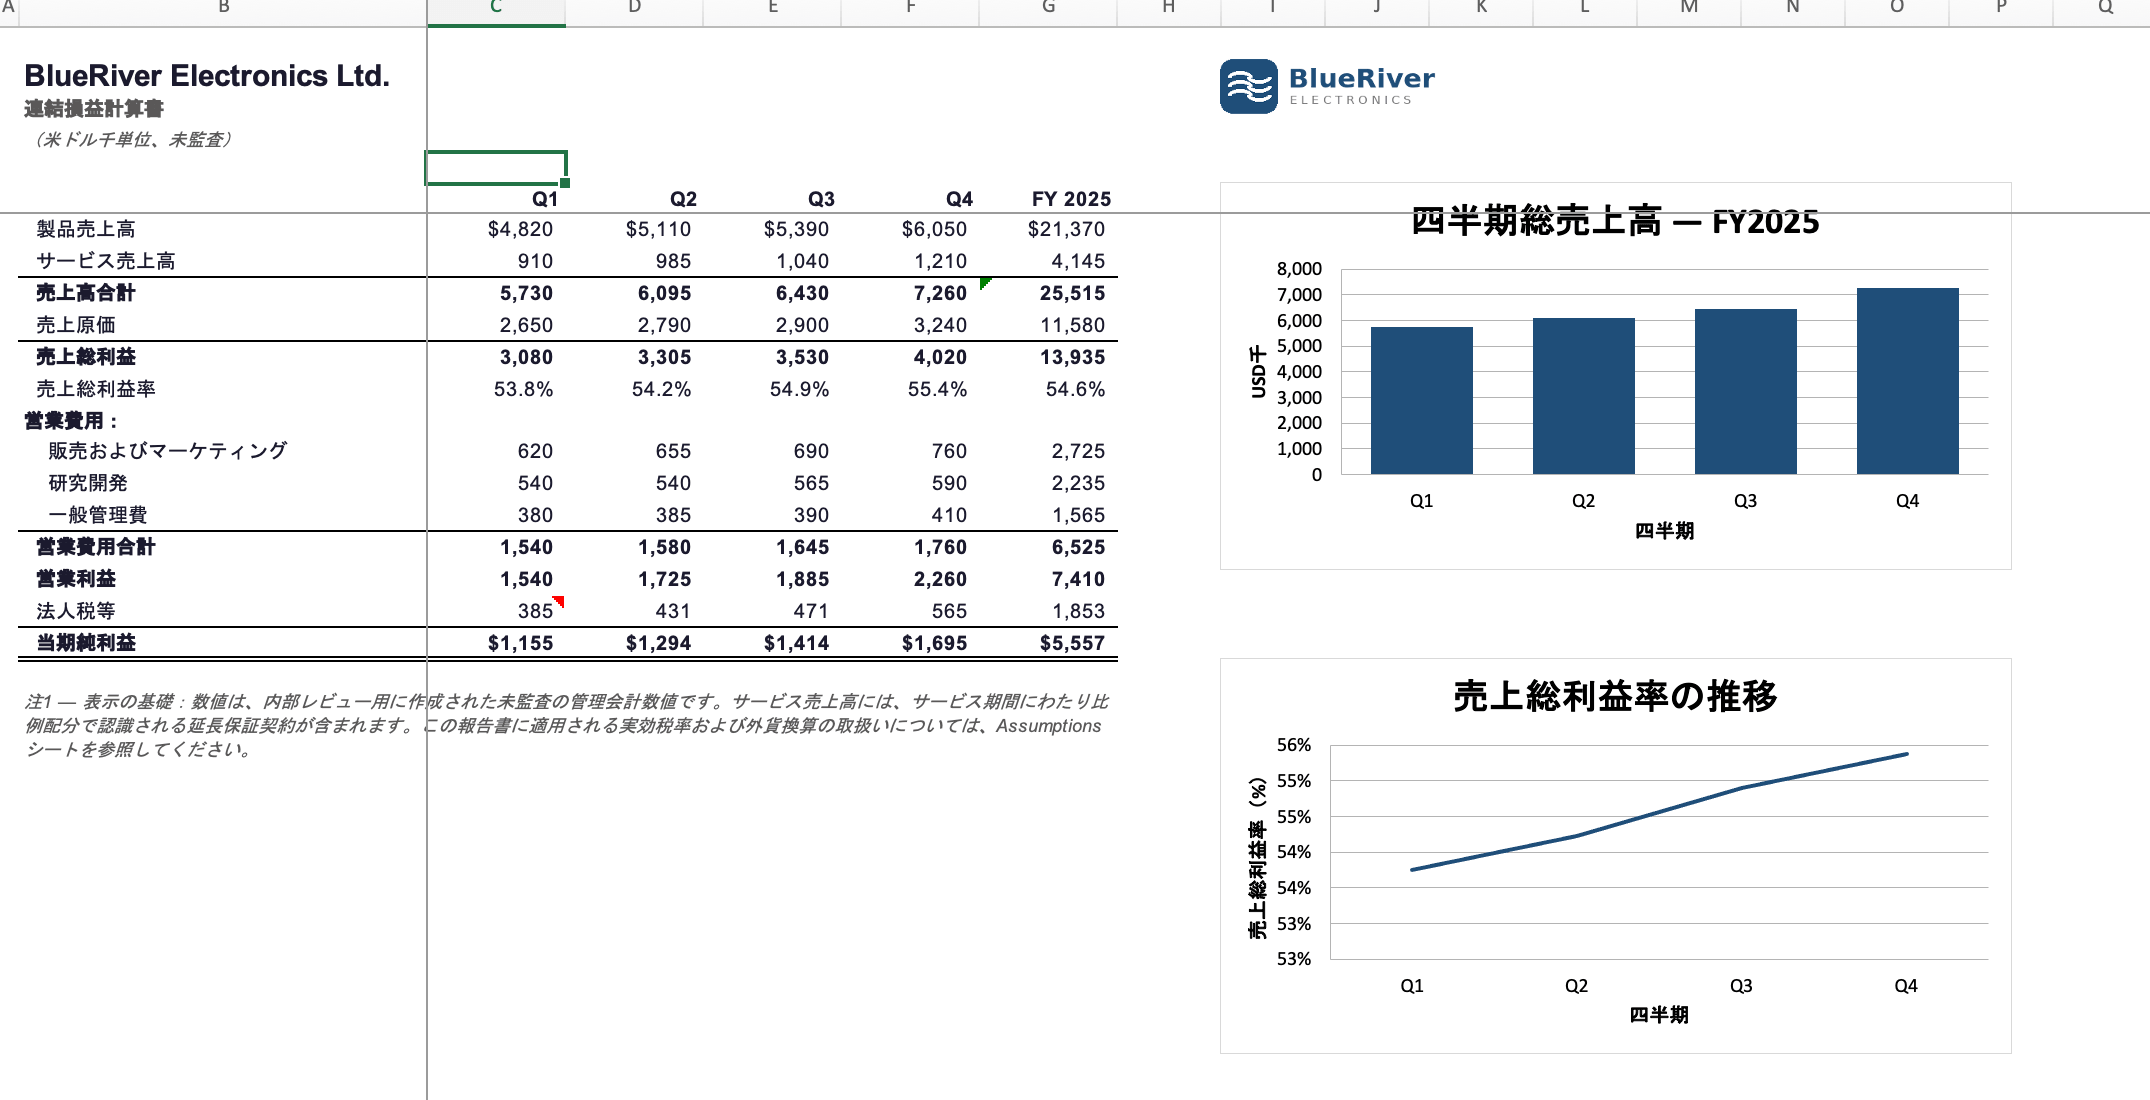Click the USD千 axis label

1258,372
